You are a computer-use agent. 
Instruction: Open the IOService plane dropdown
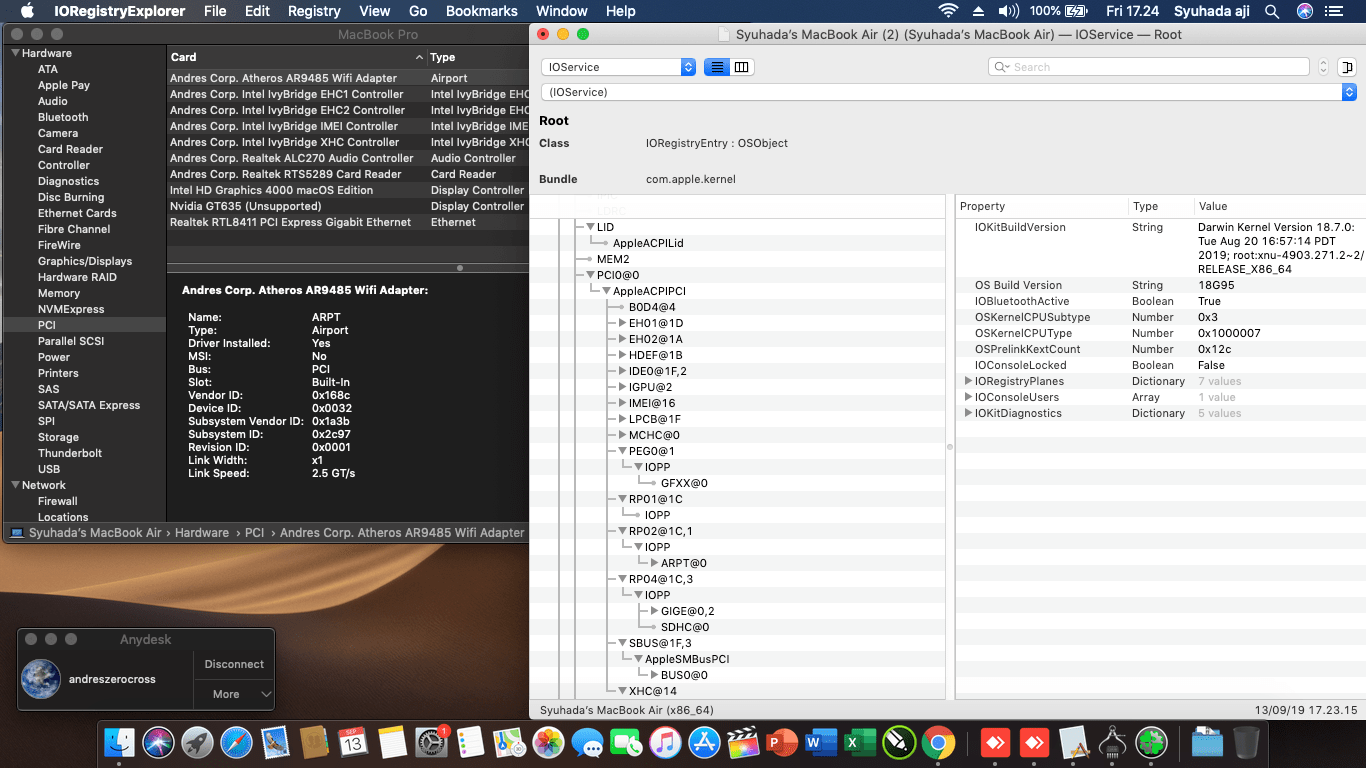pyautogui.click(x=618, y=67)
